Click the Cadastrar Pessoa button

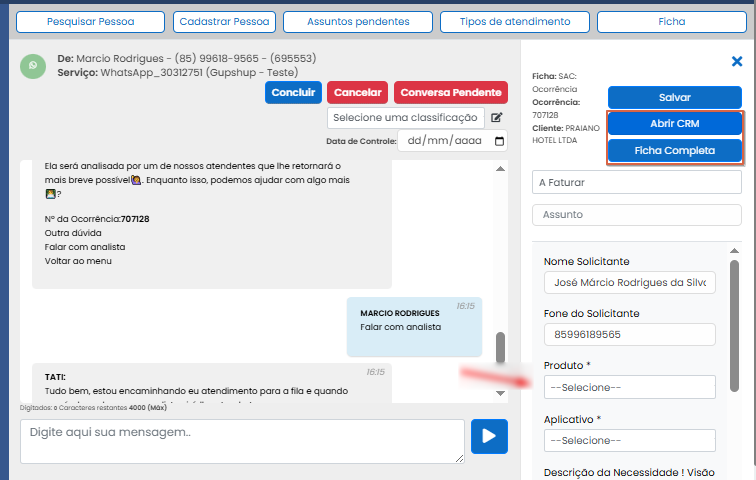224,21
